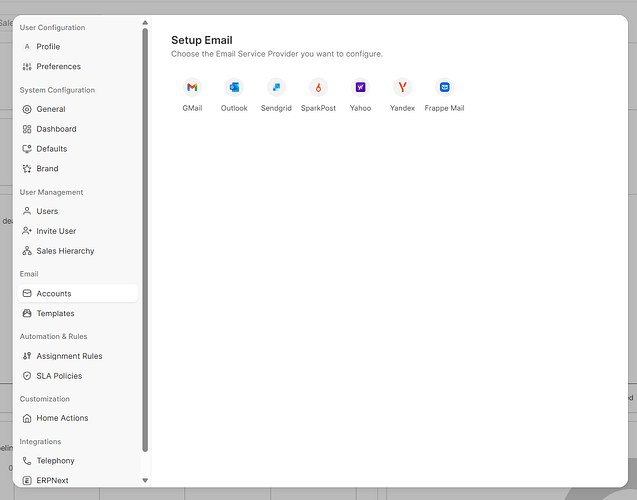
Task: Select the Yandex provider icon
Action: 403,87
